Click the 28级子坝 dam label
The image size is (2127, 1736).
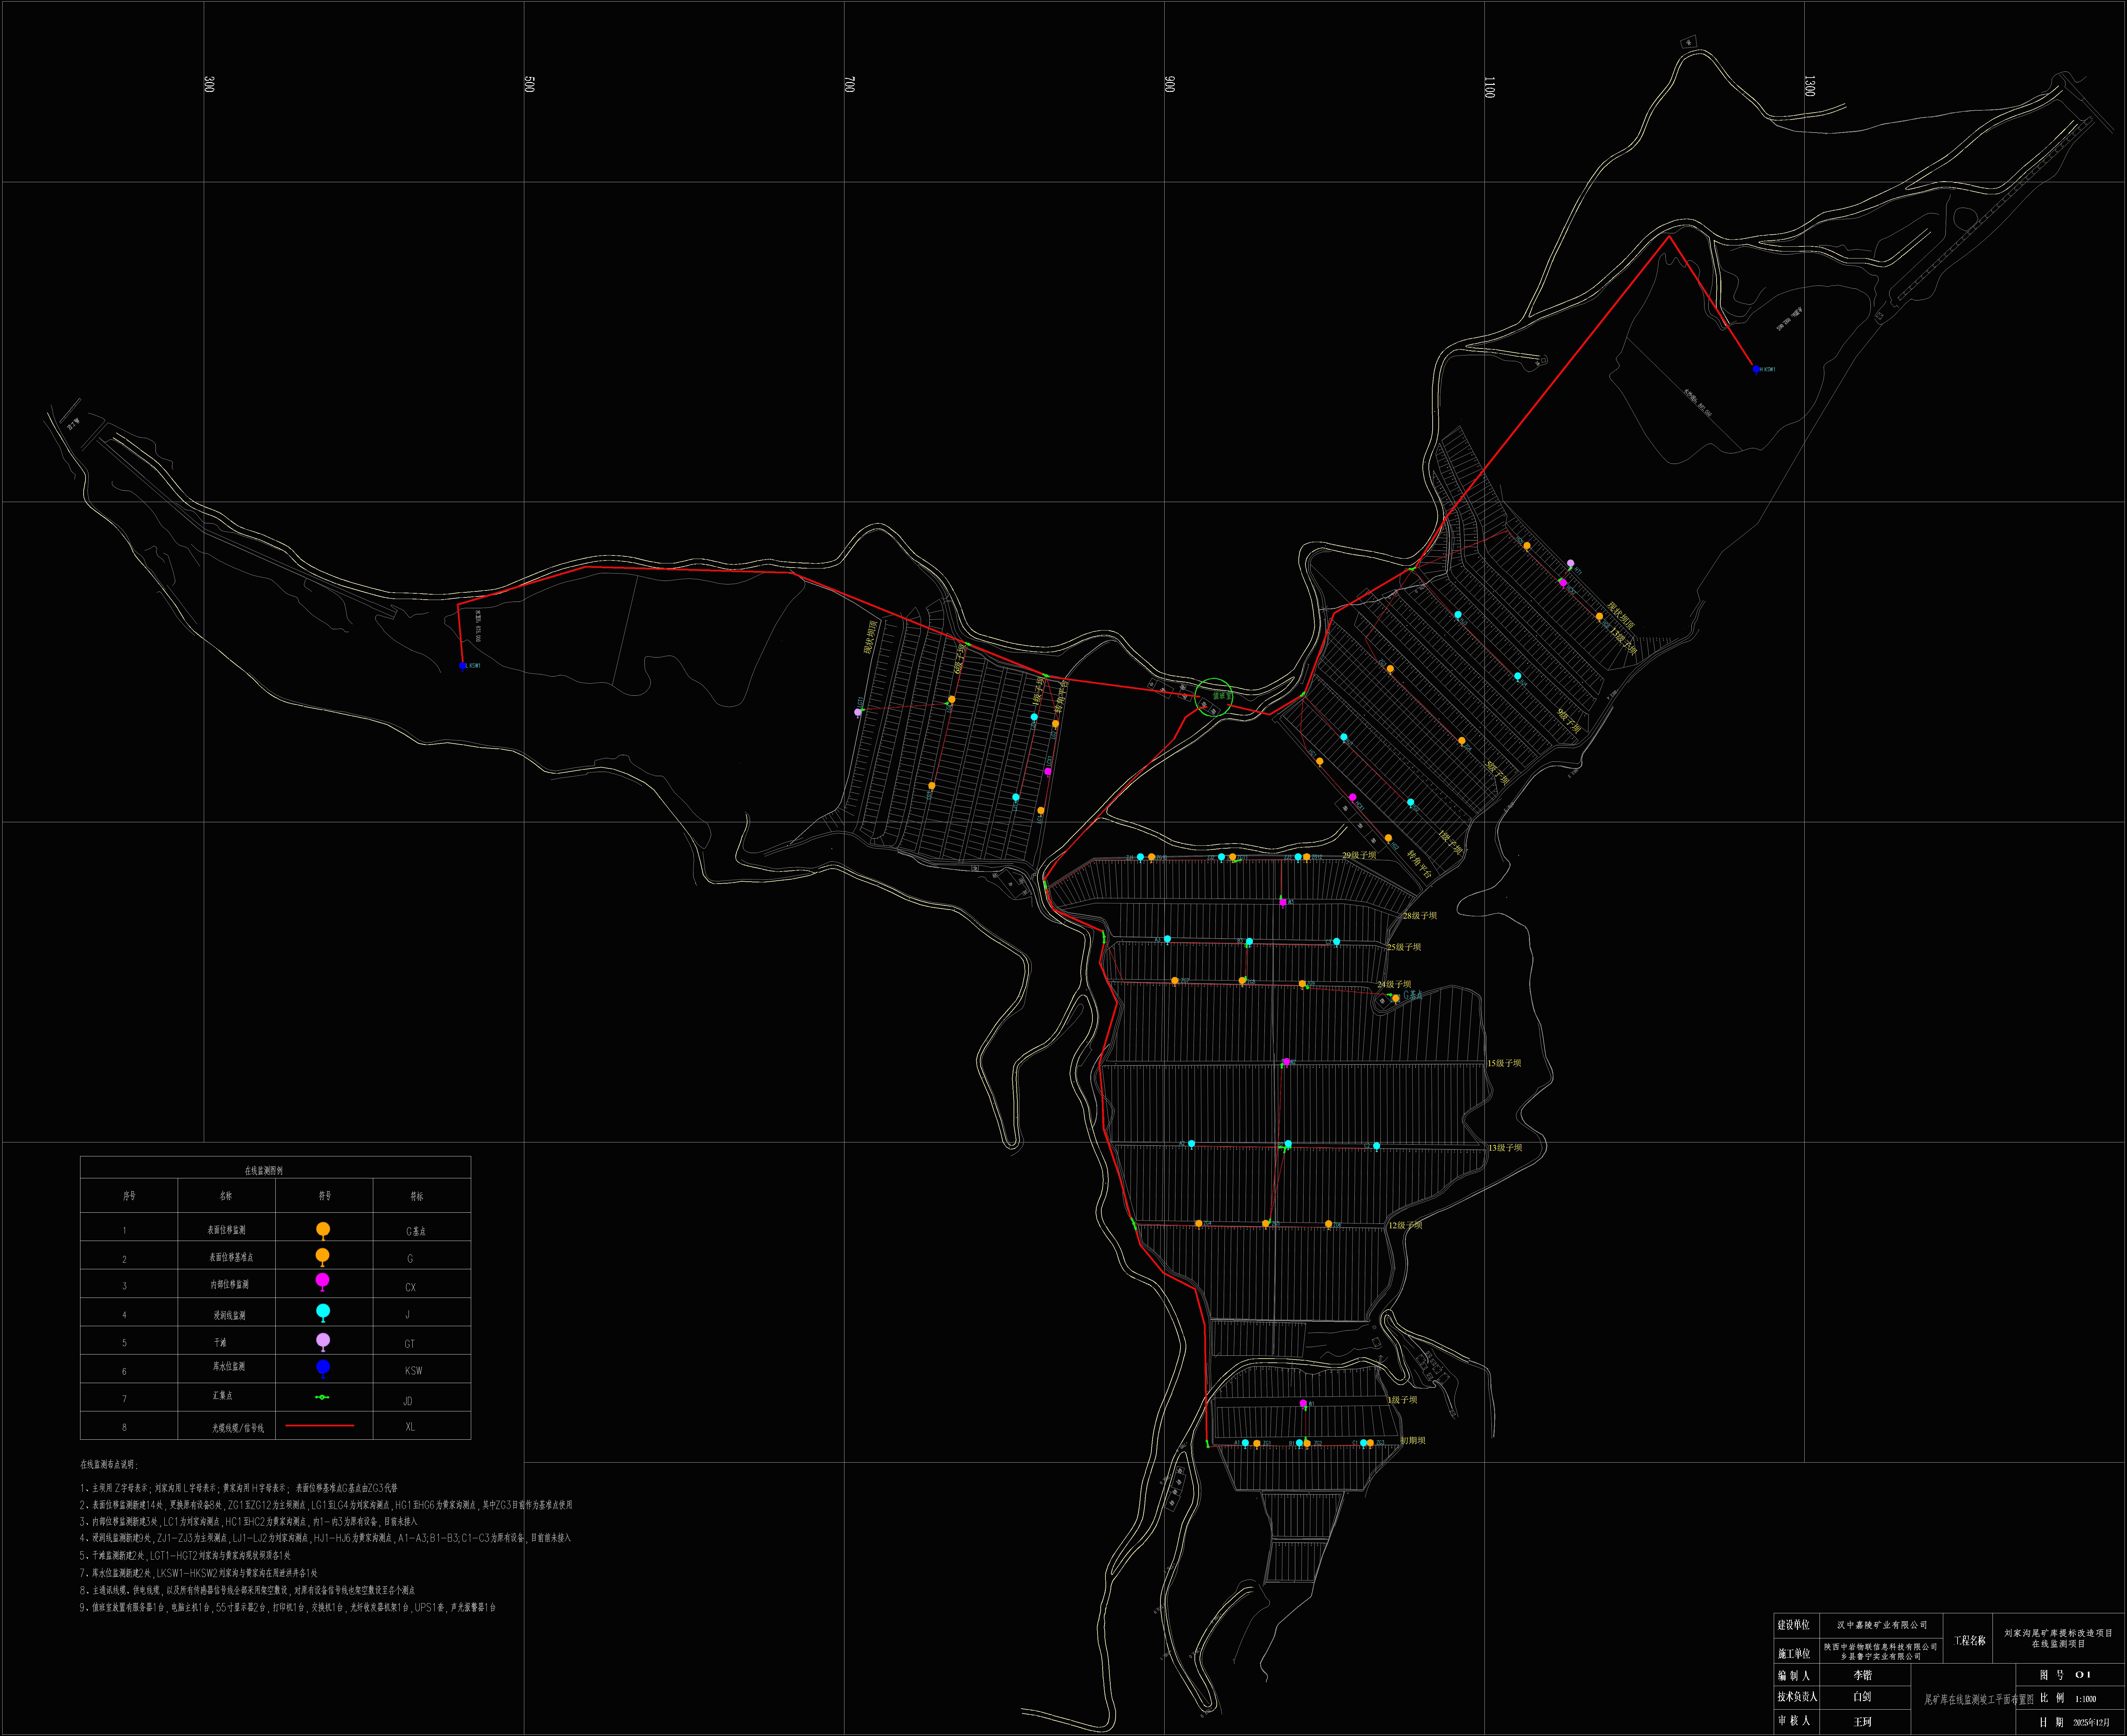click(x=1420, y=916)
